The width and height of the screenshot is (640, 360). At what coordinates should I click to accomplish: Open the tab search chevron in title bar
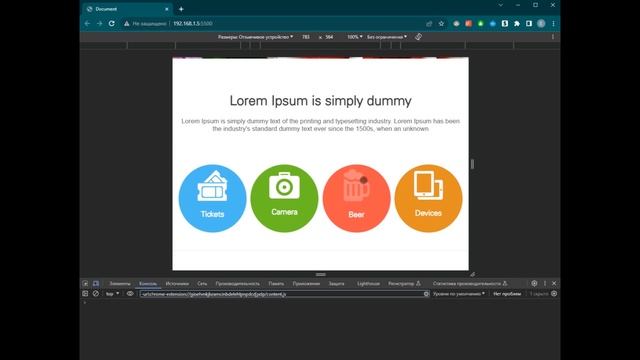tap(501, 5)
